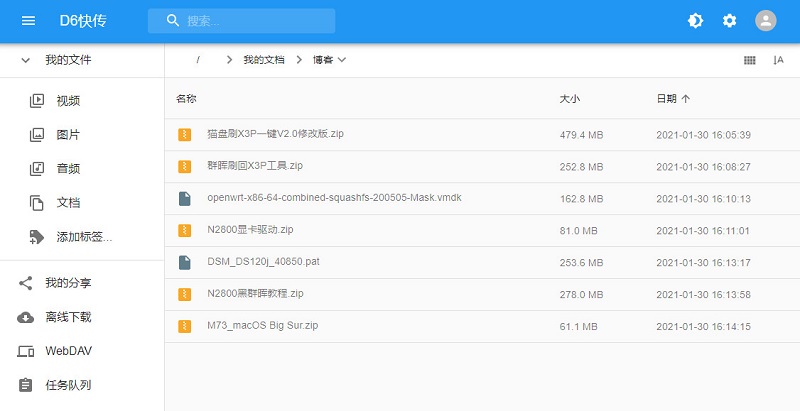Click the user avatar icon

pos(765,21)
